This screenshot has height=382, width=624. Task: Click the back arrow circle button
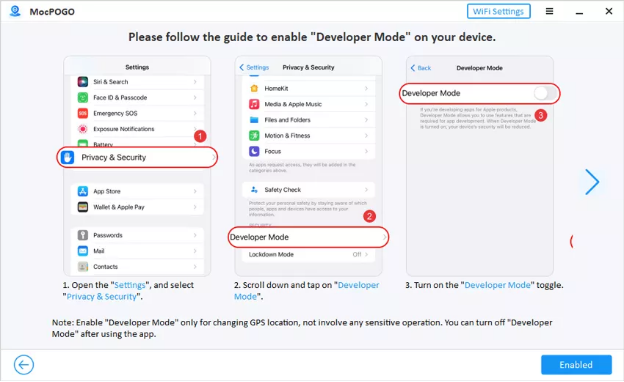[24, 364]
